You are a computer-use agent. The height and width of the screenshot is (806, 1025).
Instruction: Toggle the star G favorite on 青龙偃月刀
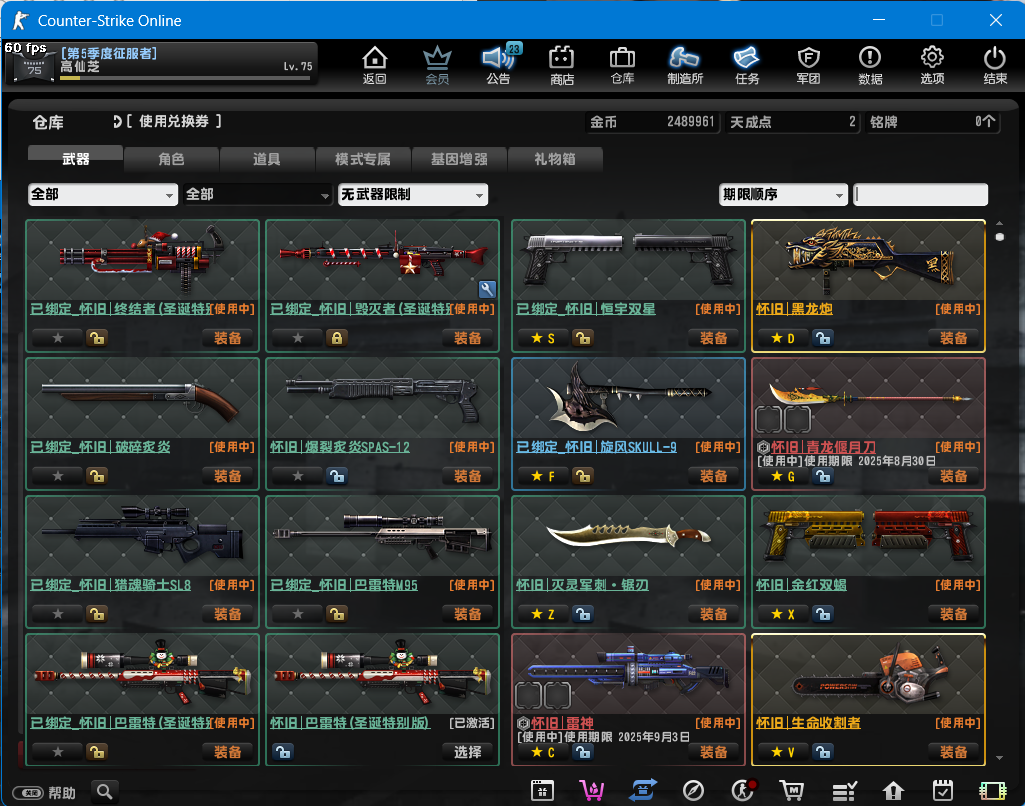[782, 476]
